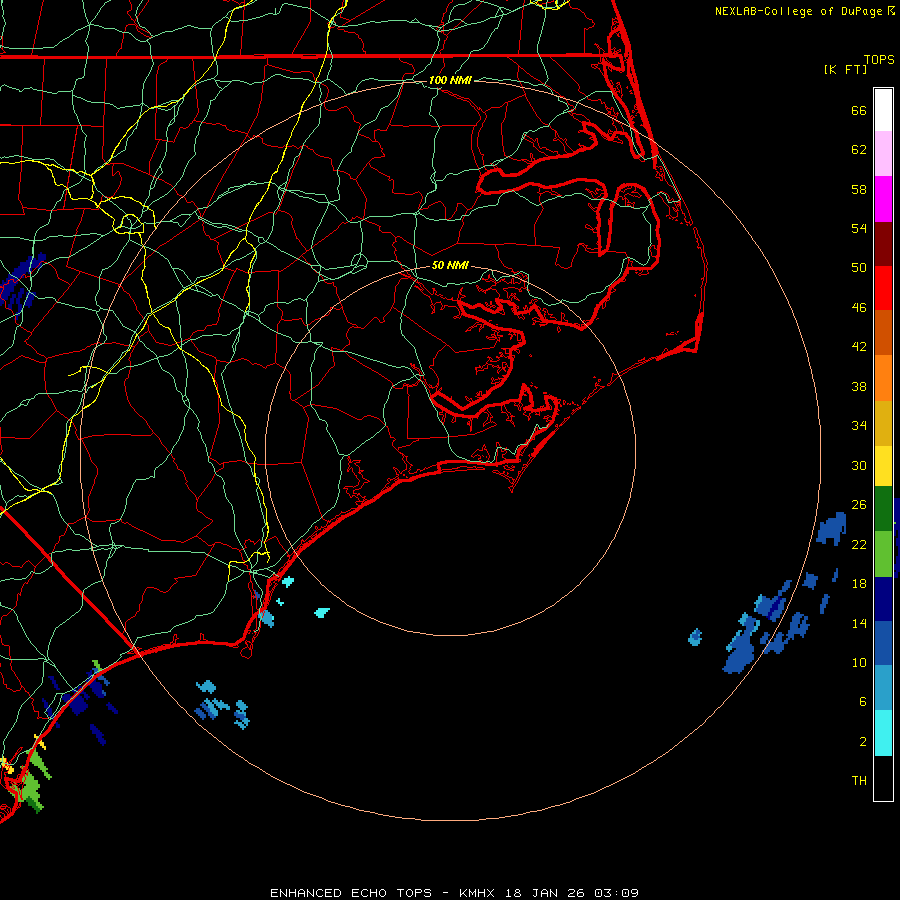The image size is (900, 900).
Task: Click the legend value 6
Action: 863,702
